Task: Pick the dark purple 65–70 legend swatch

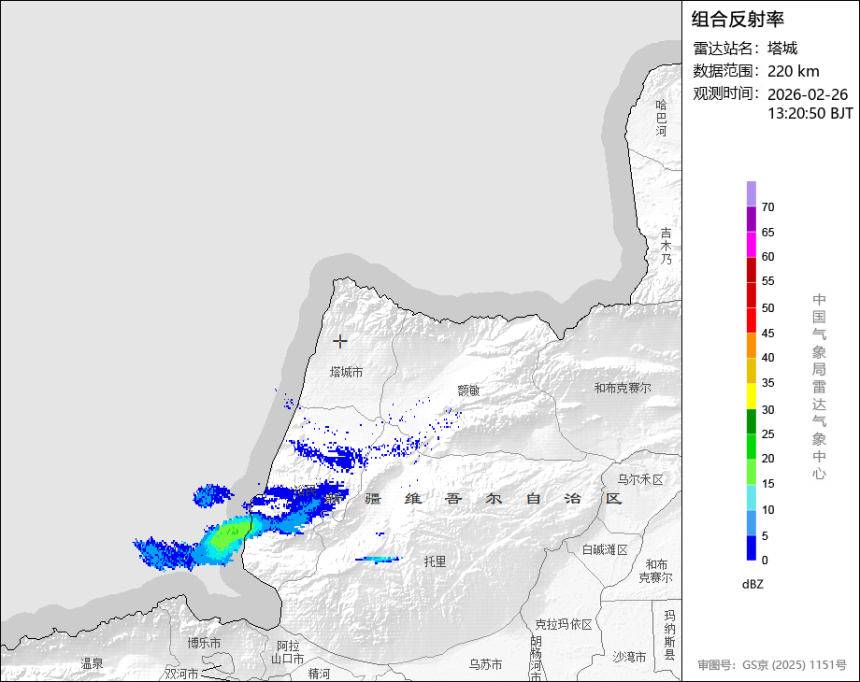Action: tap(751, 219)
